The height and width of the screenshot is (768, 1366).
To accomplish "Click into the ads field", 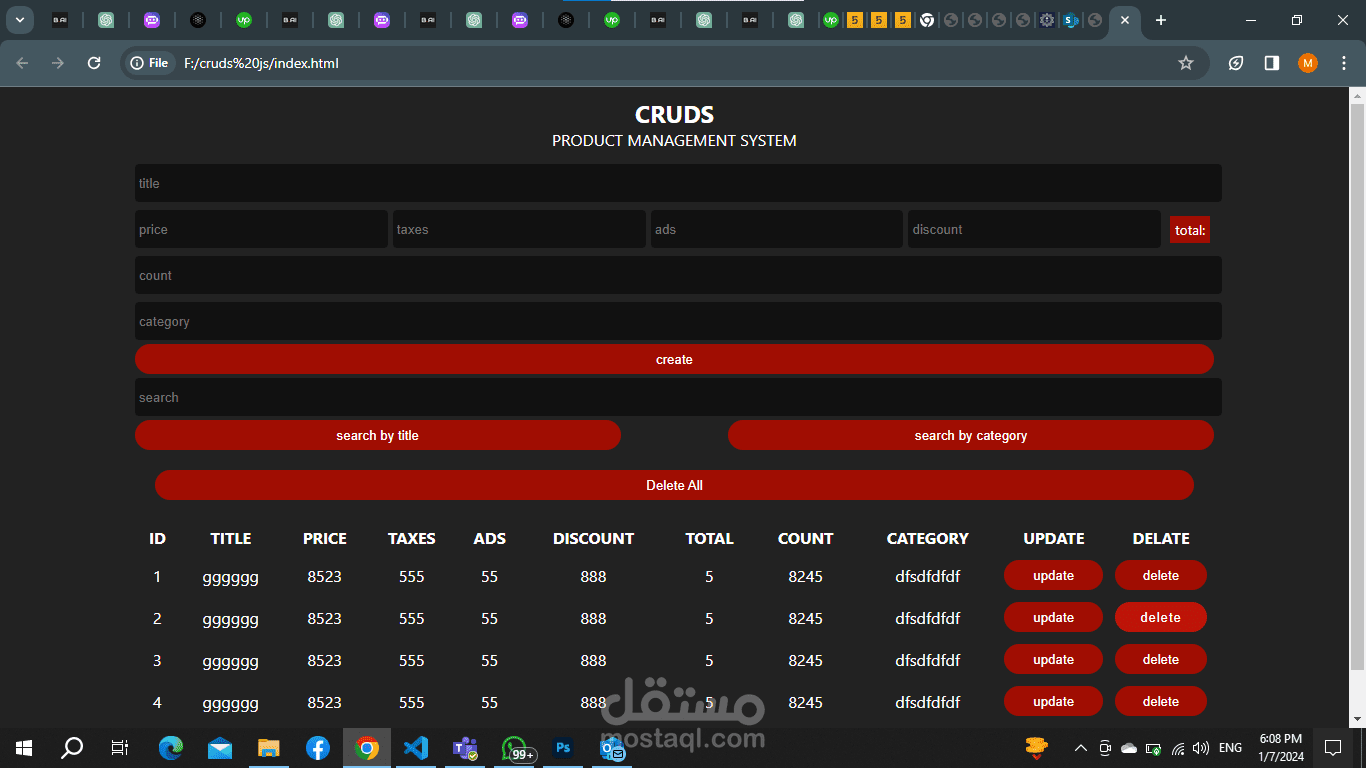I will click(x=777, y=229).
